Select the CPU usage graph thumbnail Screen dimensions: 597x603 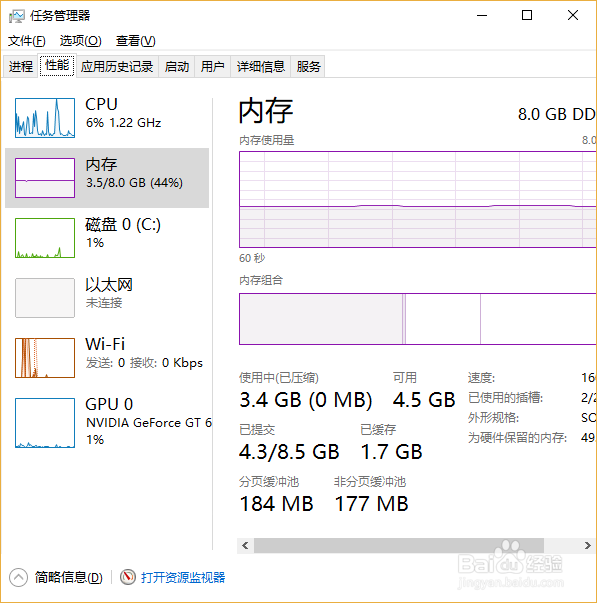pyautogui.click(x=45, y=118)
